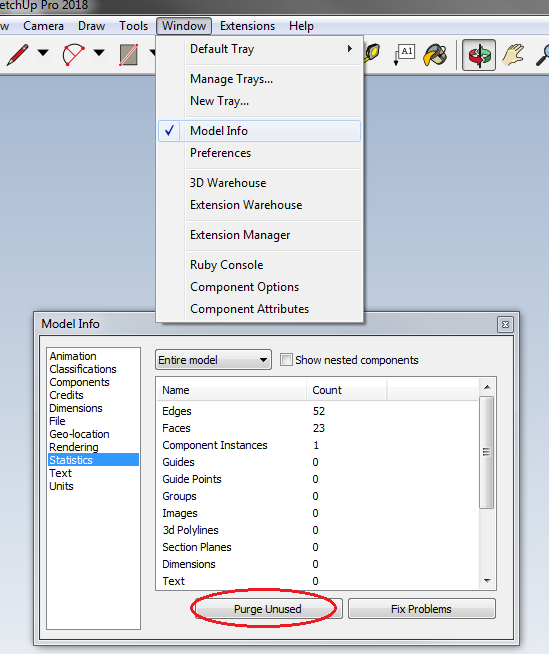
Task: Open the Help menu
Action: pos(301,26)
